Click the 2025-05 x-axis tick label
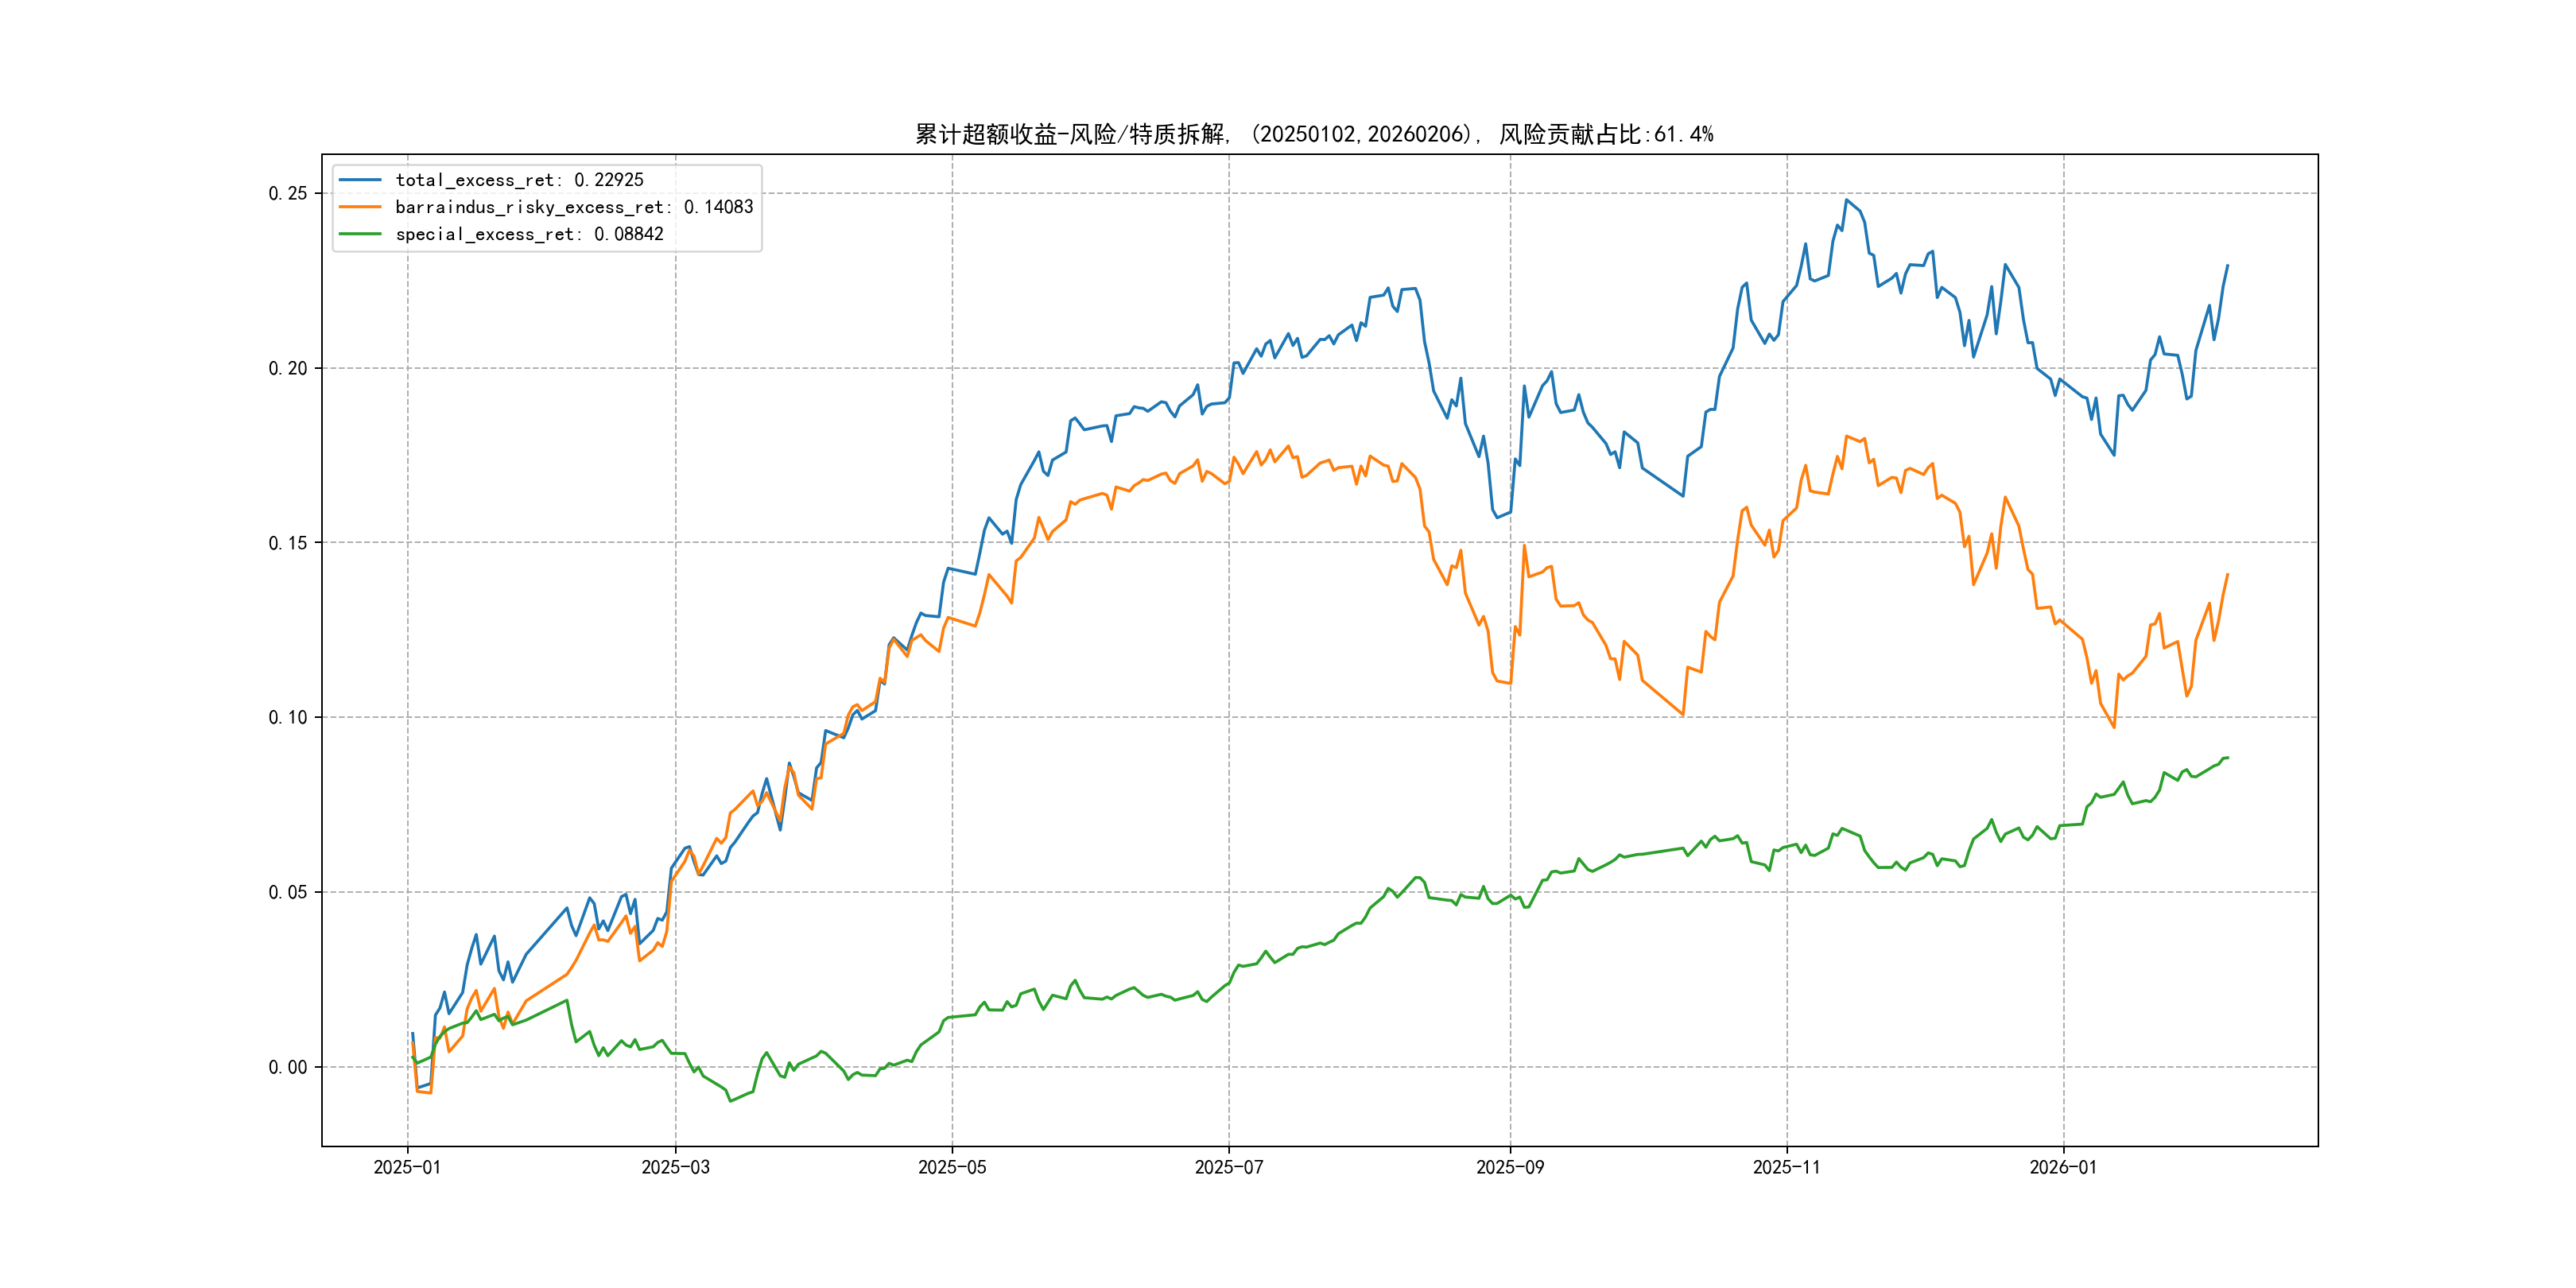This screenshot has height=1288, width=2576. pyautogui.click(x=952, y=1168)
